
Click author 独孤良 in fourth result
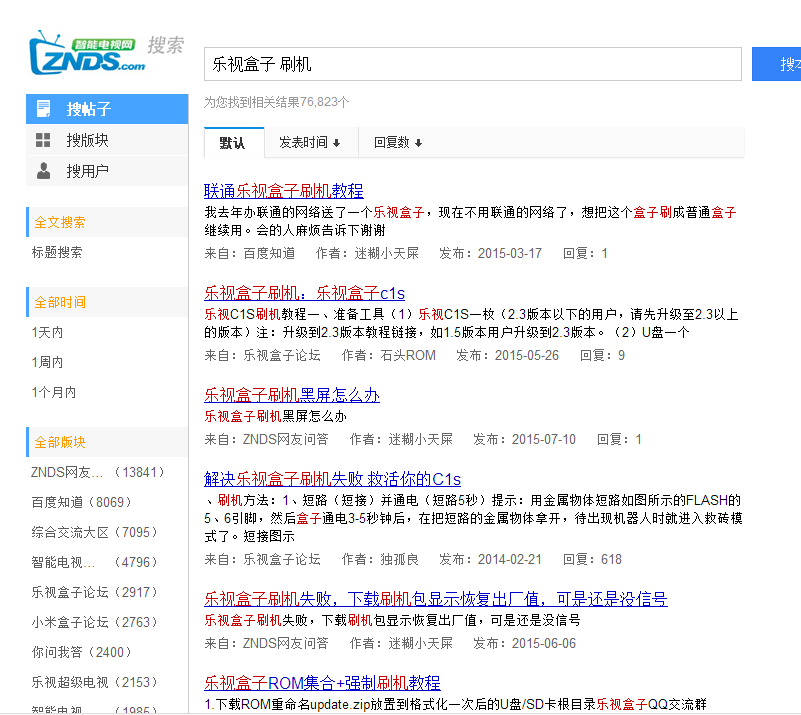point(399,559)
